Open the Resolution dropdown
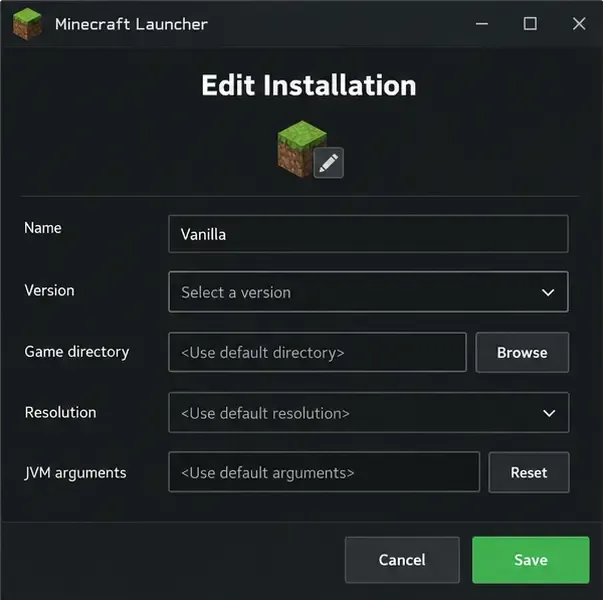Viewport: 603px width, 600px height. (368, 413)
